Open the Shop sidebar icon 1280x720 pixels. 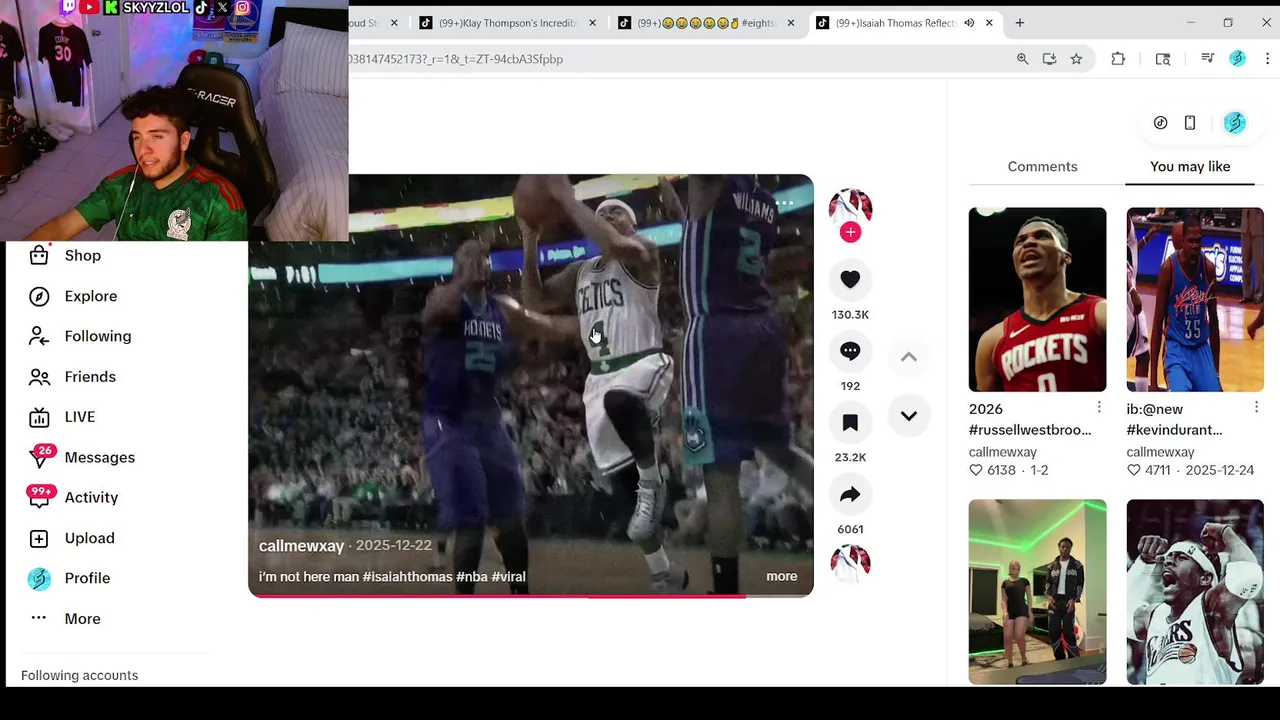click(38, 256)
